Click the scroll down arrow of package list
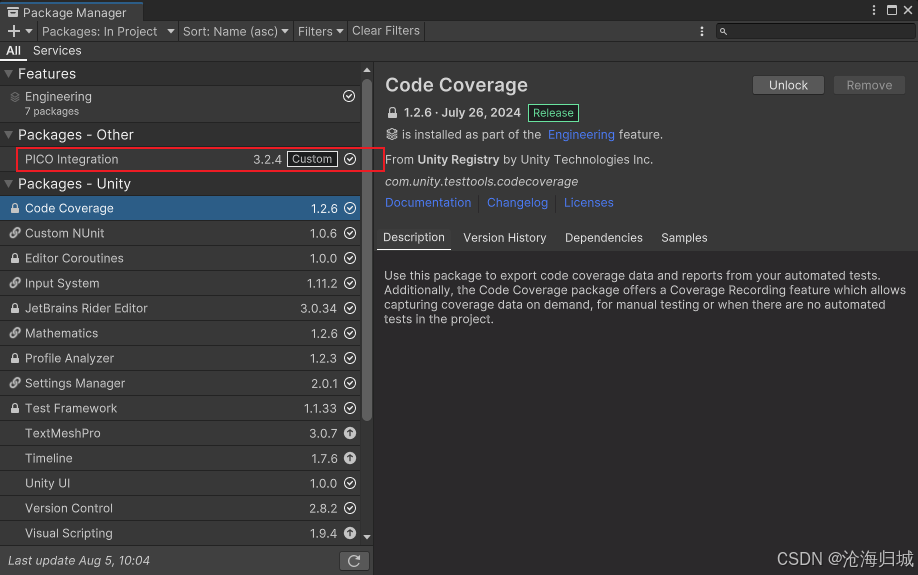Screen dimensions: 918x575 (x=367, y=536)
